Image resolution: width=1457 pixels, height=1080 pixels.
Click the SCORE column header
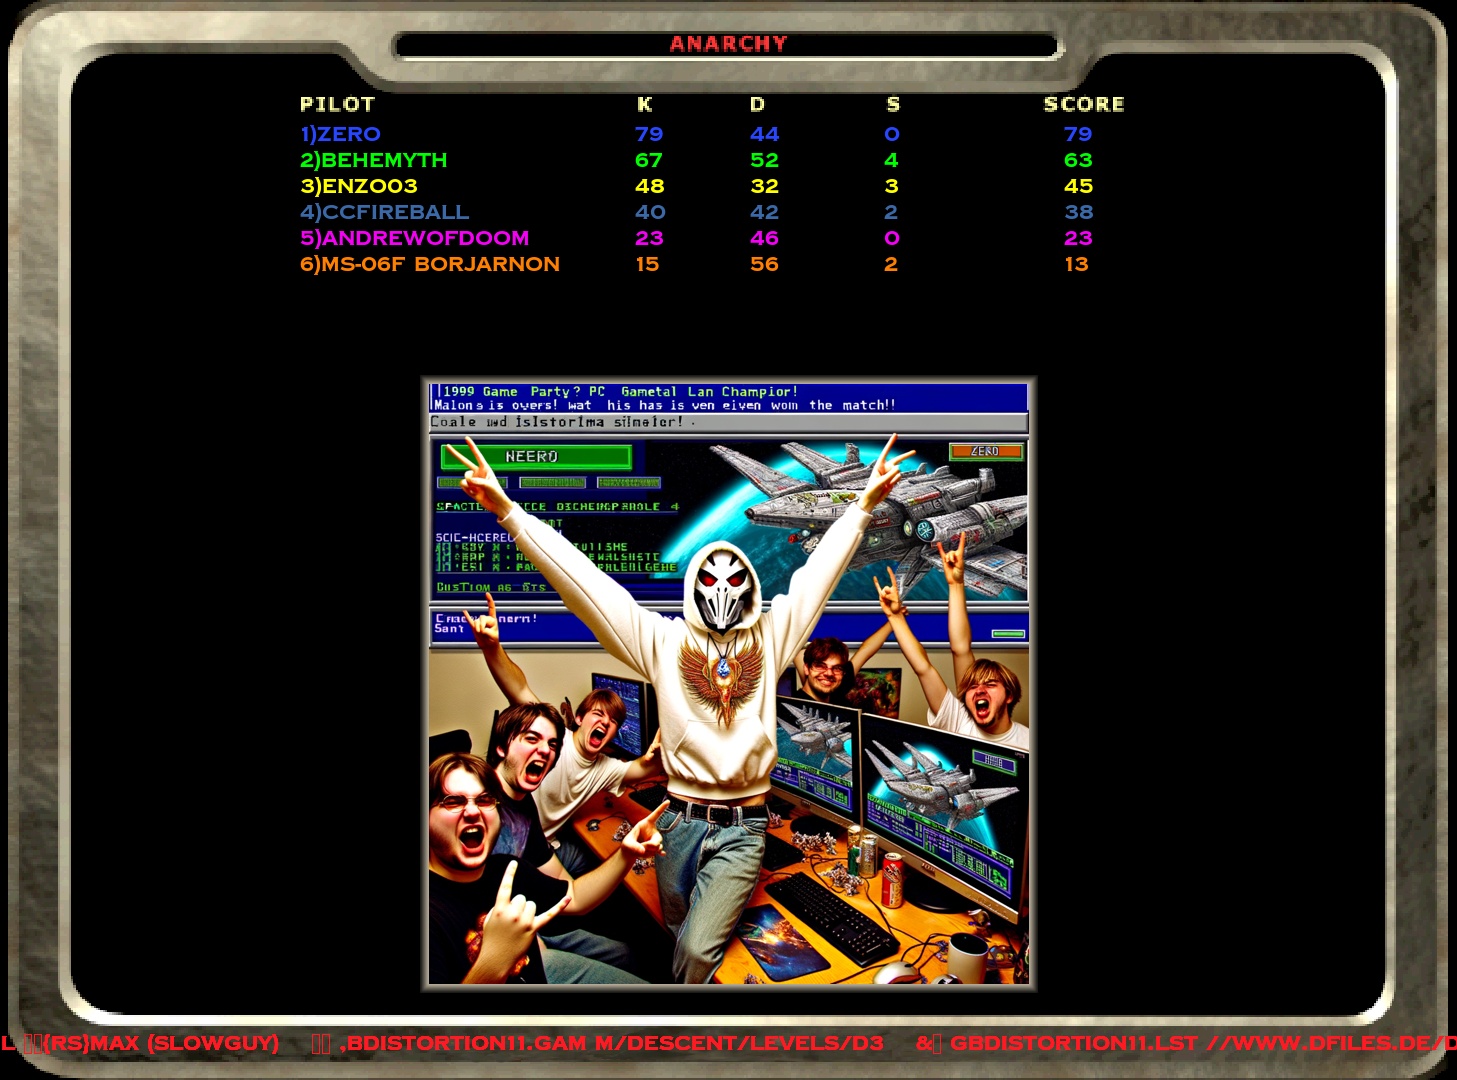(1083, 104)
